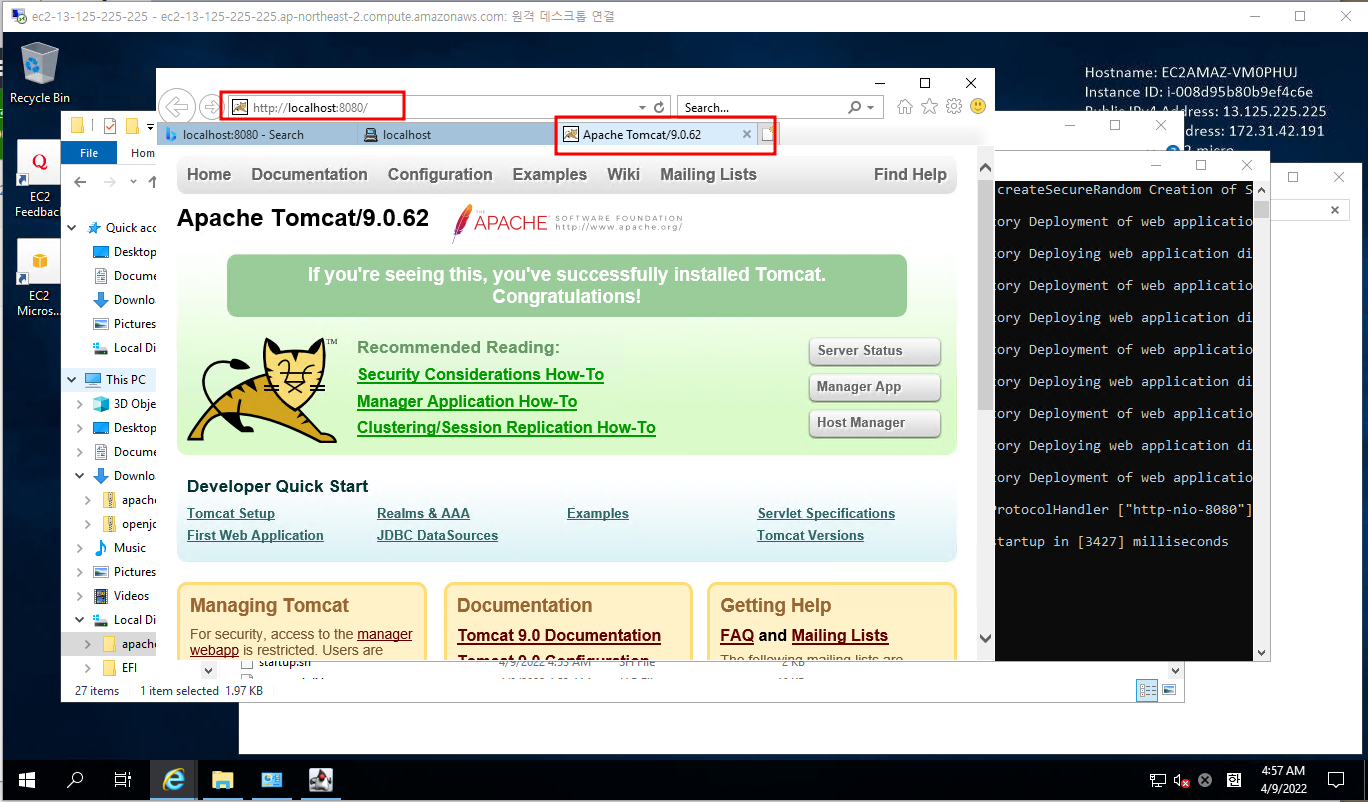Screen dimensions: 1368x802
Task: Click the search magnifier in IE search box
Action: tap(855, 107)
